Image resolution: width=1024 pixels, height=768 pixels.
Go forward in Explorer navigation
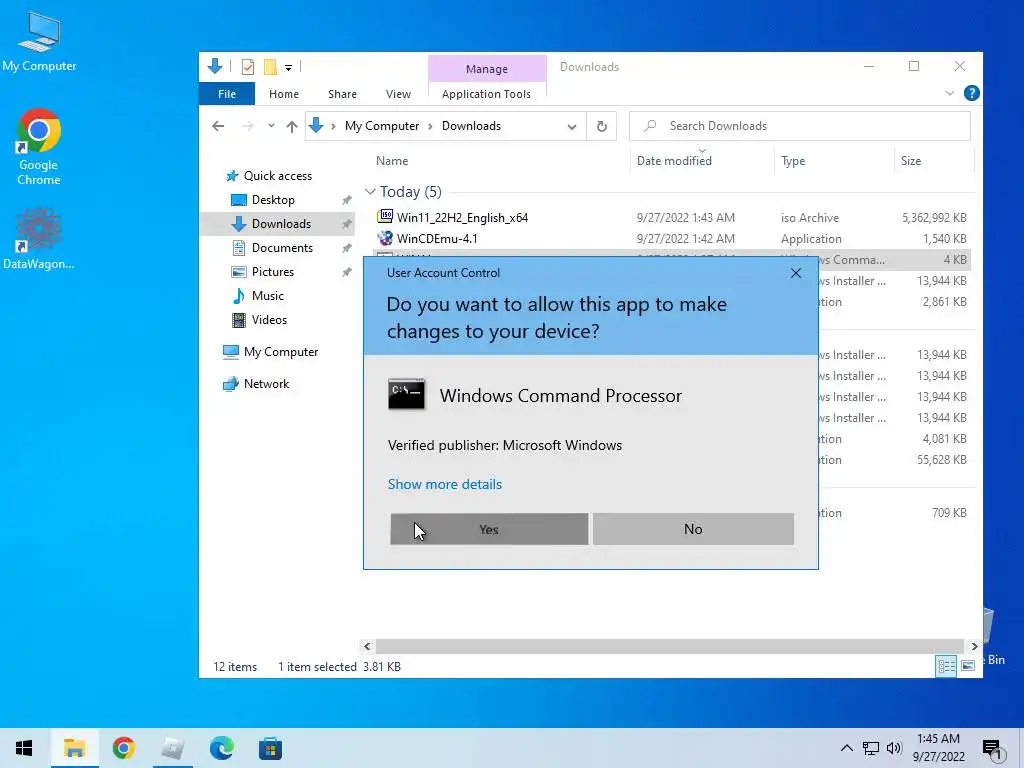(x=248, y=126)
